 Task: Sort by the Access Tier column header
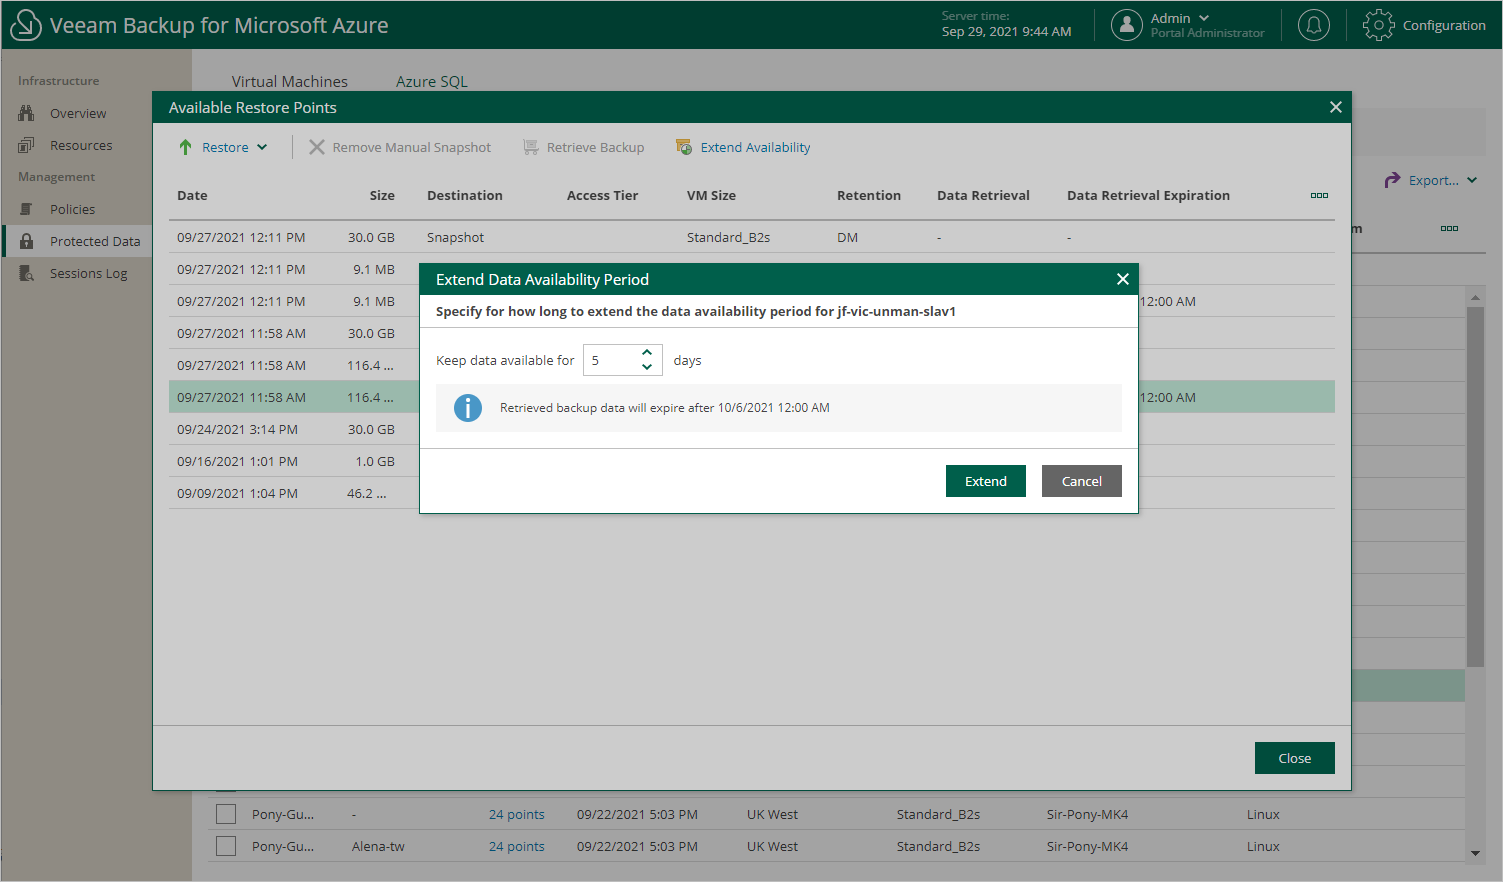pos(602,195)
